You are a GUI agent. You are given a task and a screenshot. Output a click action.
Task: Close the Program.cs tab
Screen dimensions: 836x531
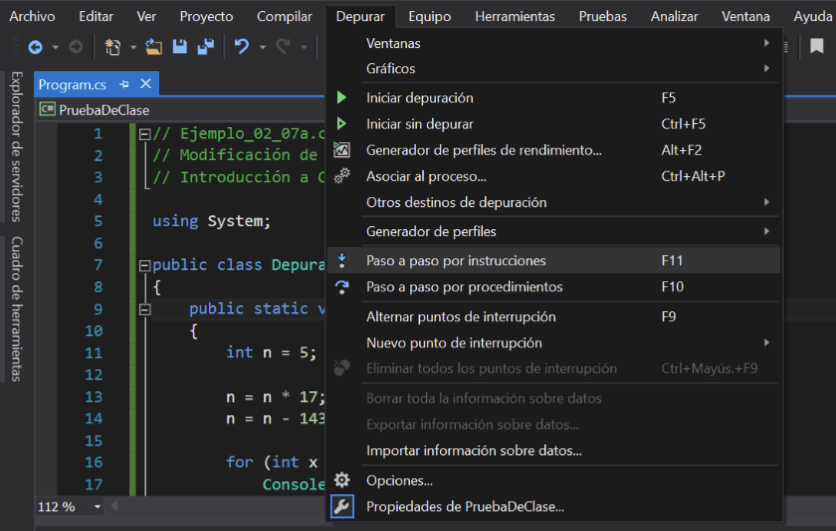pyautogui.click(x=146, y=84)
